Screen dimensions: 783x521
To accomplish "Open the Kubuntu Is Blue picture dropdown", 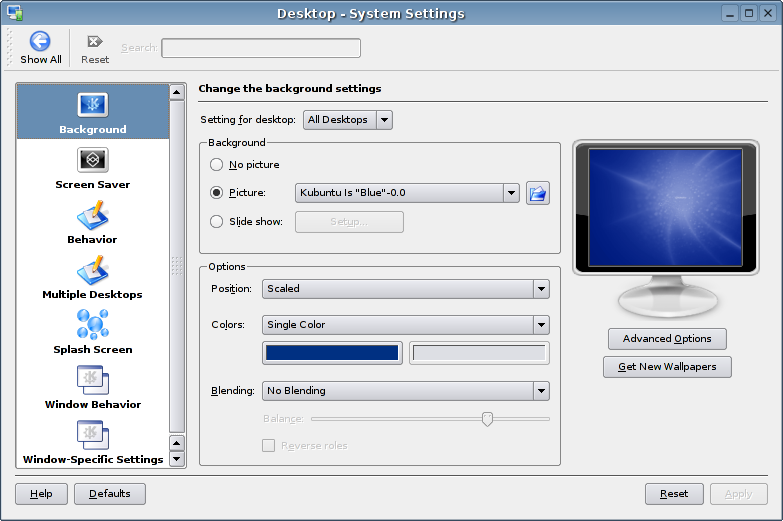I will click(x=407, y=193).
